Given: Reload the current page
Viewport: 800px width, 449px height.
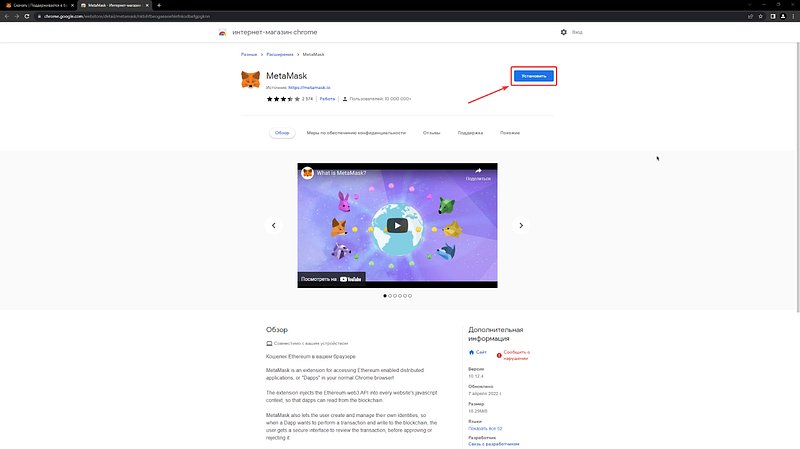Looking at the screenshot, I should click(27, 16).
